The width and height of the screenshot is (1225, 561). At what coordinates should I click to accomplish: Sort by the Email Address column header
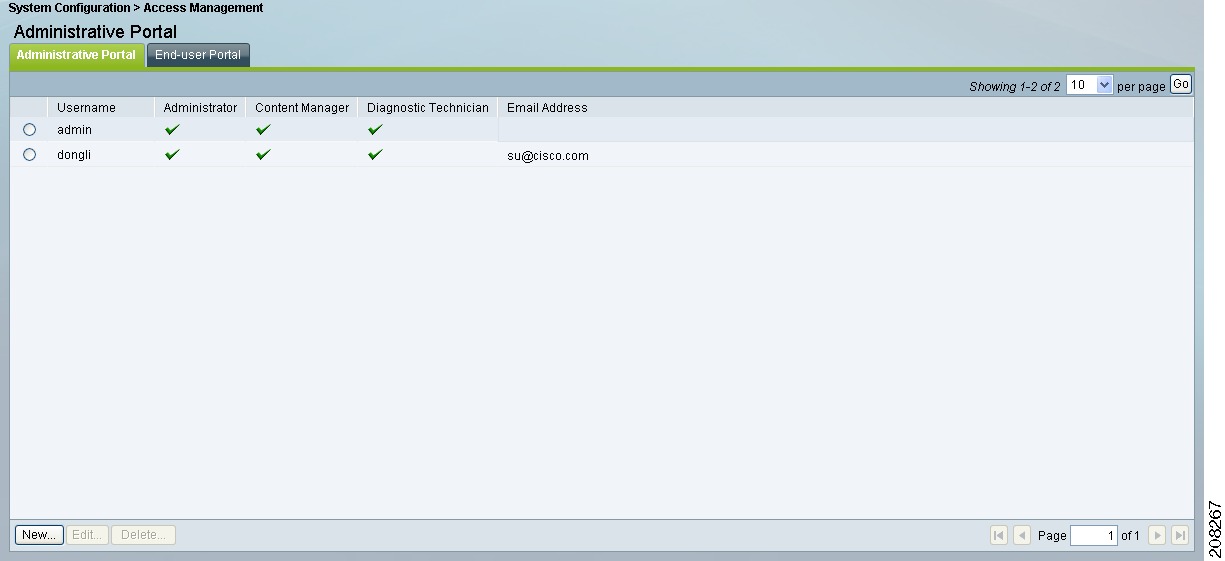tap(547, 108)
